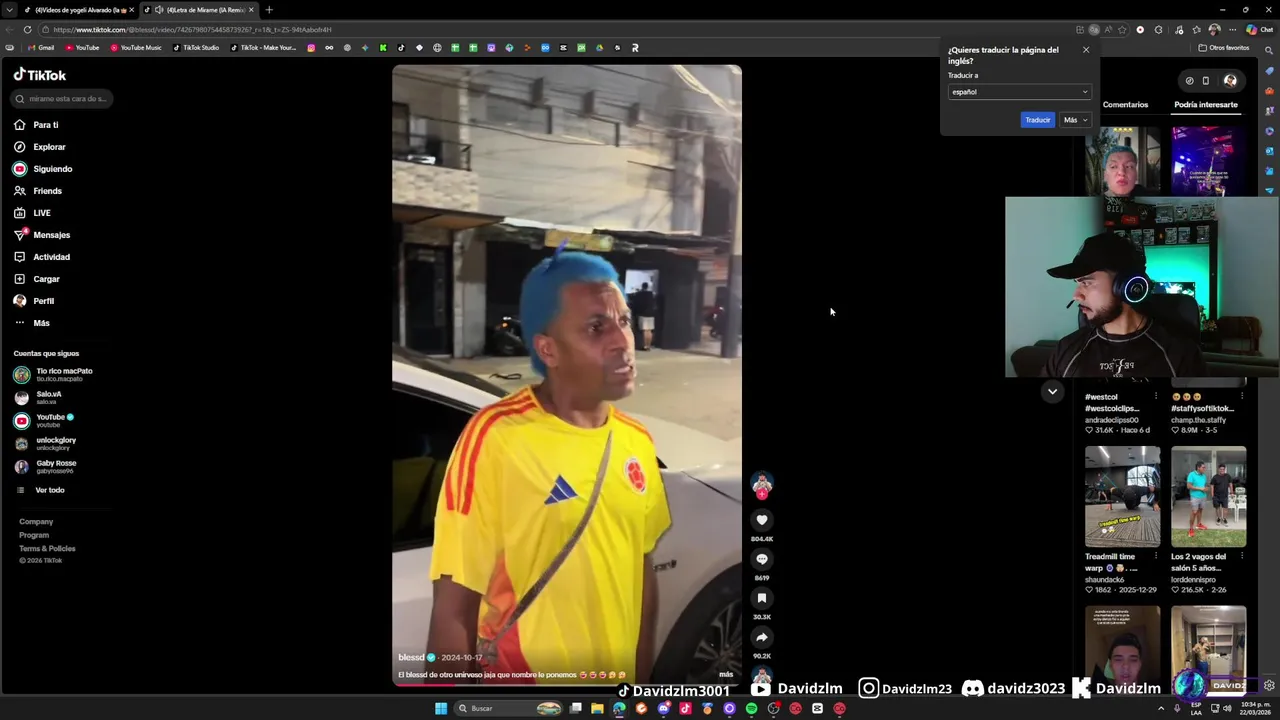The height and width of the screenshot is (720, 1280).
Task: Open a new browser tab
Action: click(268, 10)
